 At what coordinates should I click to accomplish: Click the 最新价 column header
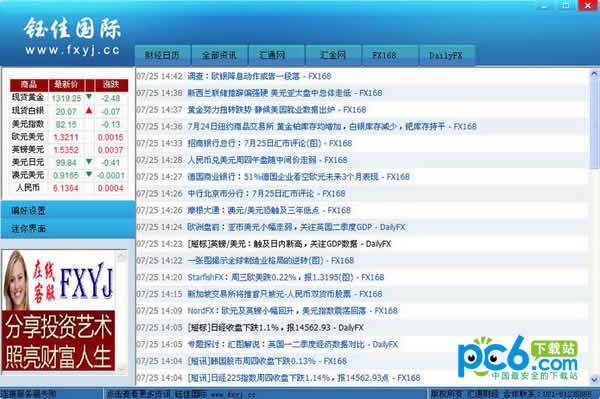[67, 85]
